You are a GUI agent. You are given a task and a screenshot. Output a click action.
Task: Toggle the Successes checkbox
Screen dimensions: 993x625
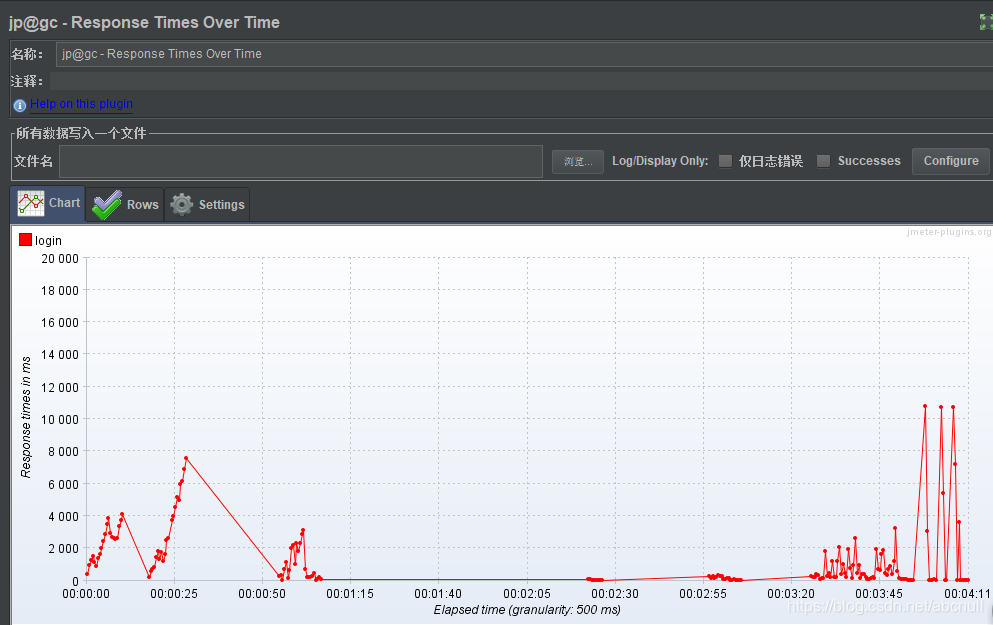[x=823, y=161]
